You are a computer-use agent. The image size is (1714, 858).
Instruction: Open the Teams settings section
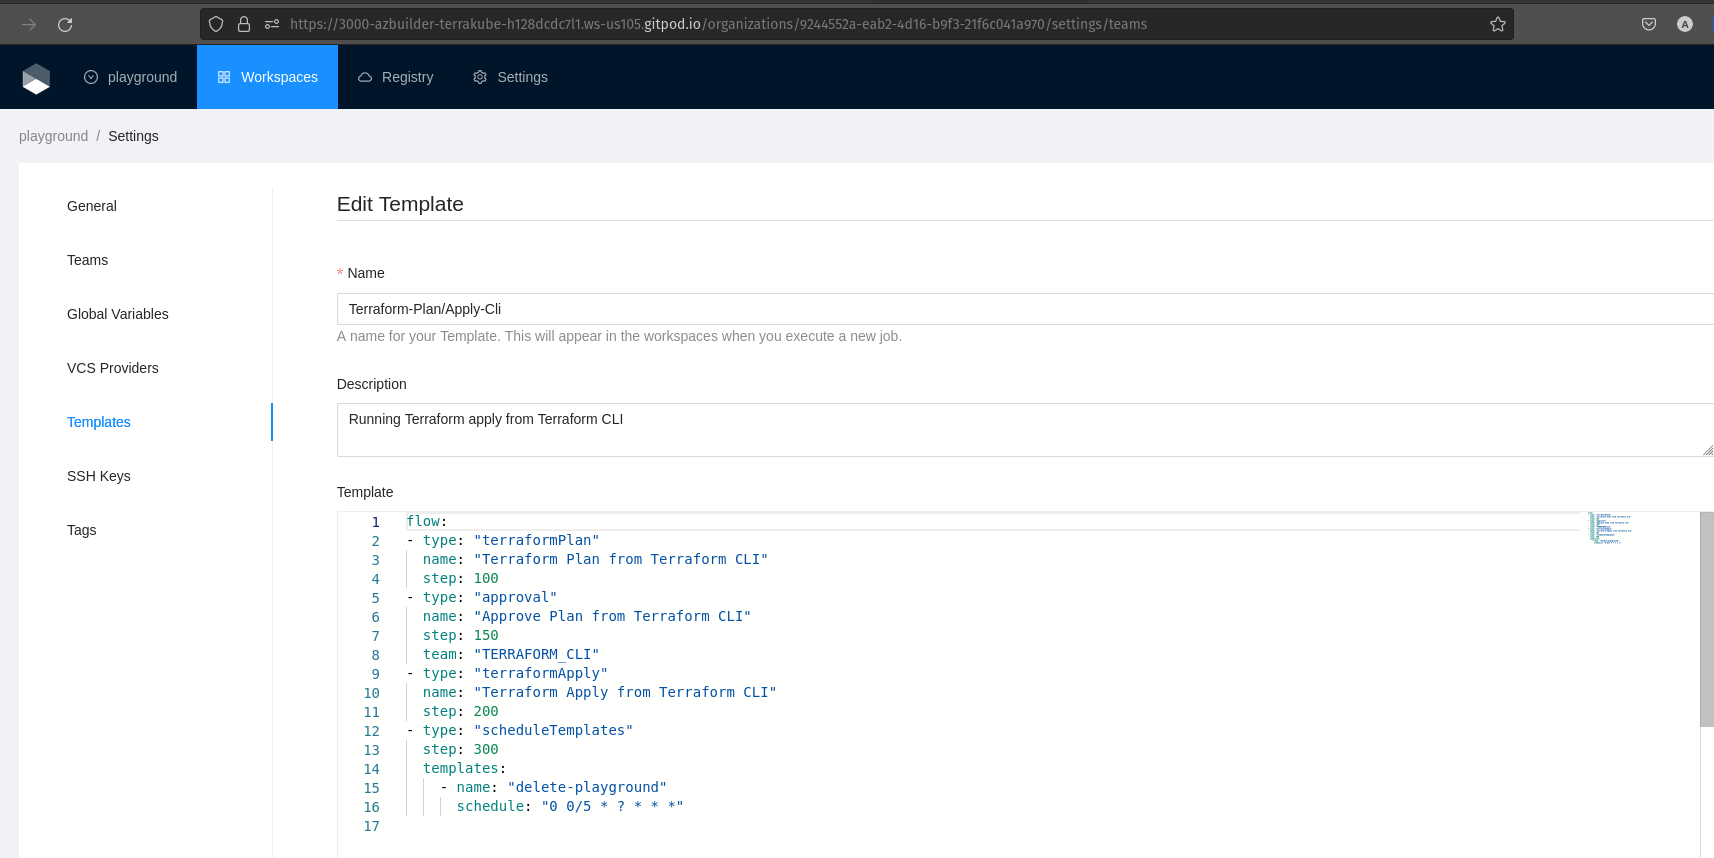(x=88, y=260)
